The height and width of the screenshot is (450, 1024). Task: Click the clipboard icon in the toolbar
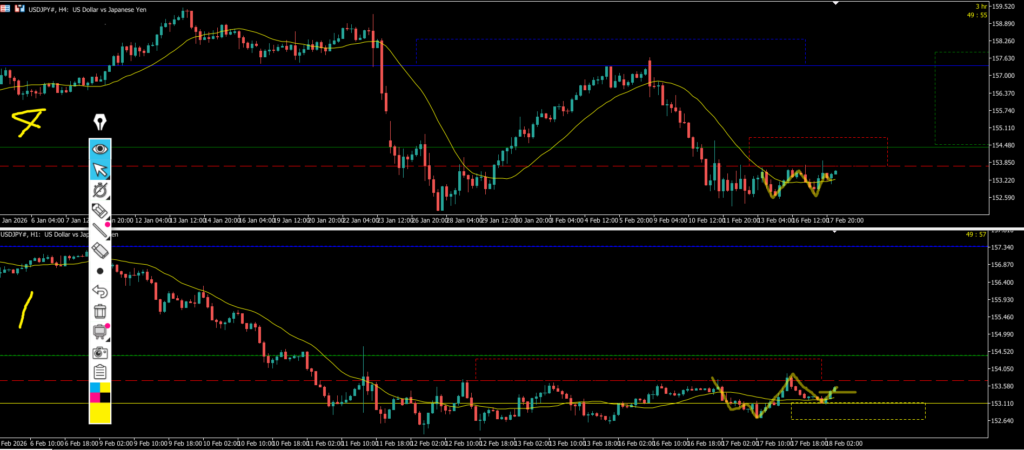click(x=100, y=372)
